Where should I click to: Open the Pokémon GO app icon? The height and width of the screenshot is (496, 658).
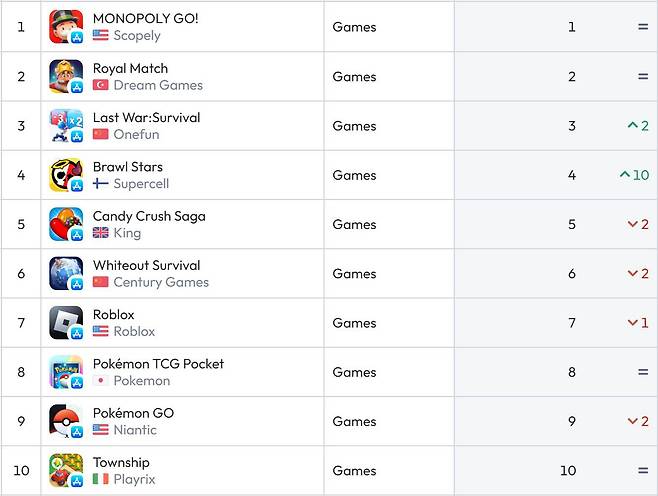[x=66, y=421]
